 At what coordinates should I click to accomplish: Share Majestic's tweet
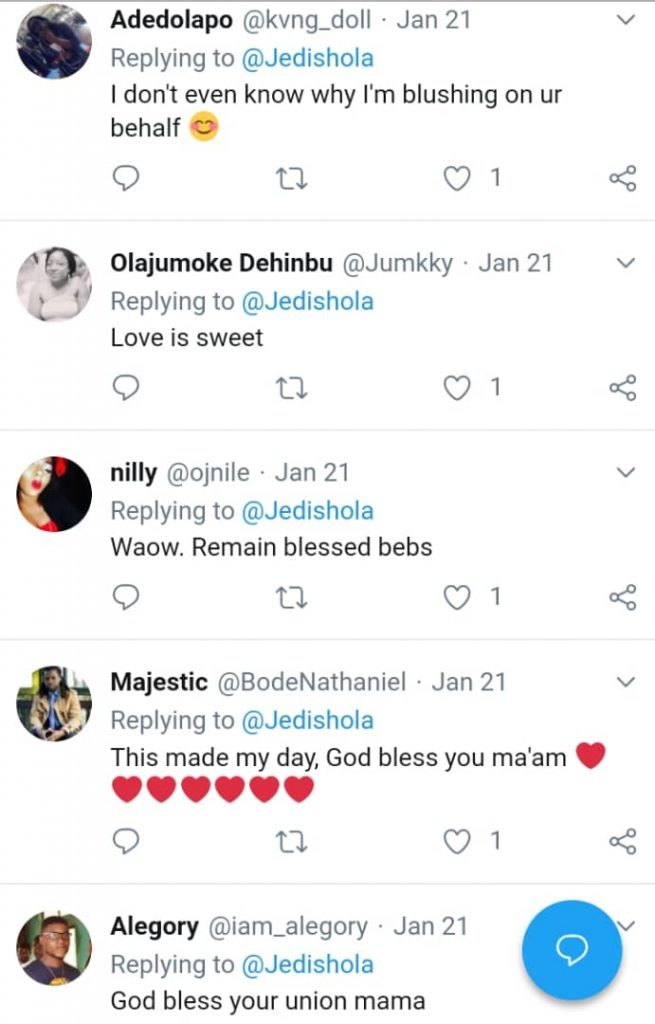click(622, 841)
